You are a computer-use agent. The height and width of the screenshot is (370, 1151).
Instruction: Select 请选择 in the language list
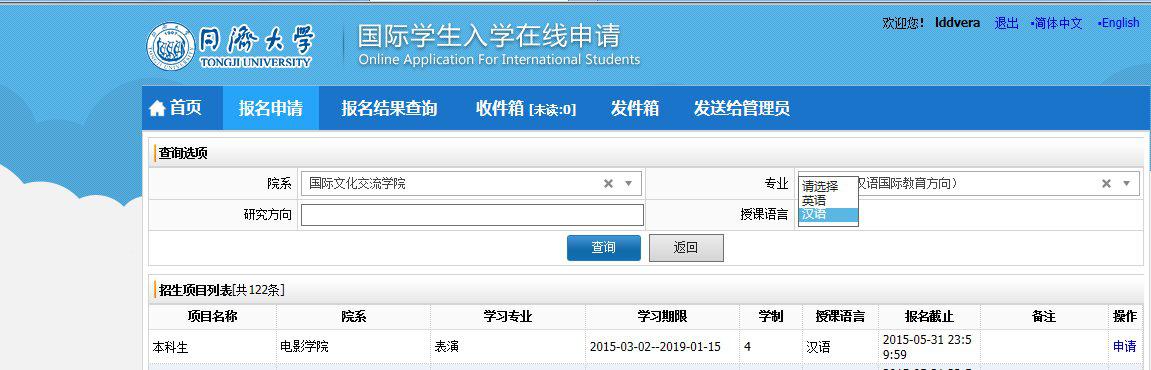point(828,186)
